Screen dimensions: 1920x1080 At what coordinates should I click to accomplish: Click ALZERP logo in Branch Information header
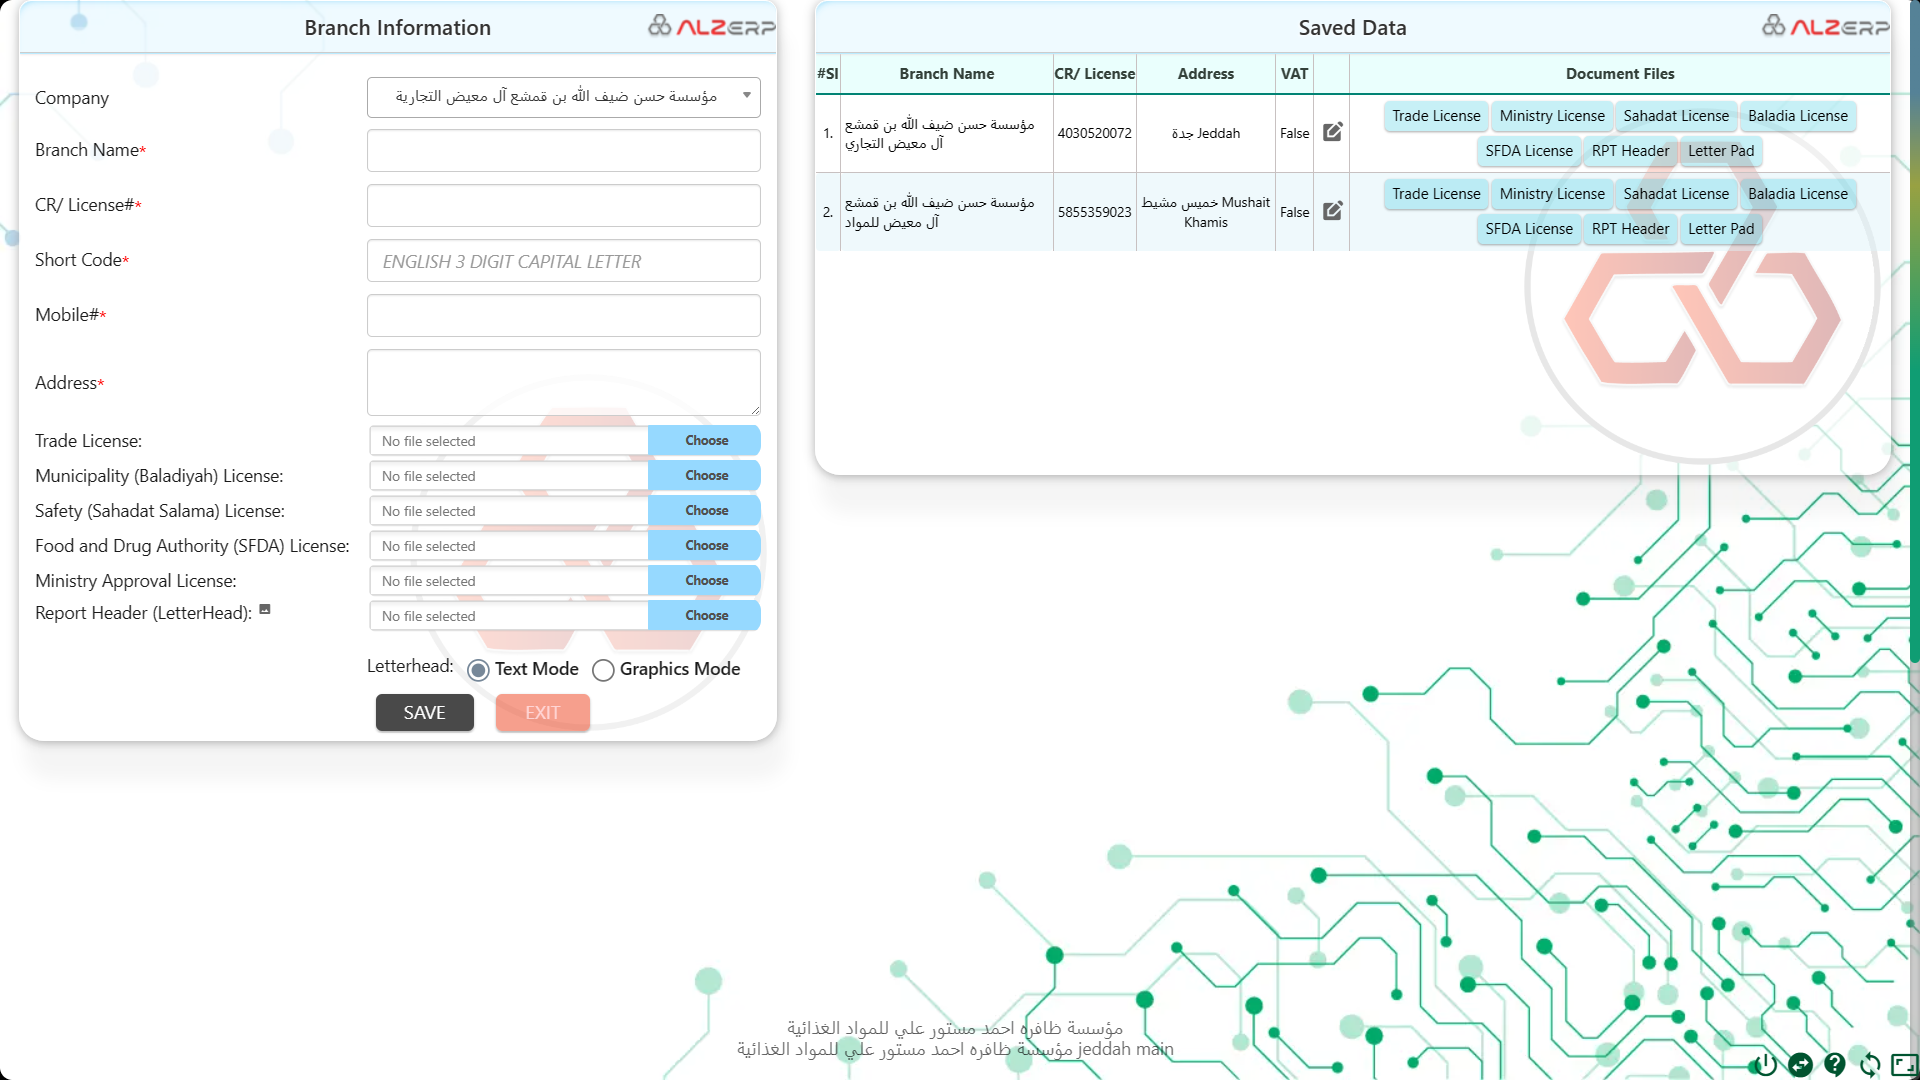pos(711,26)
